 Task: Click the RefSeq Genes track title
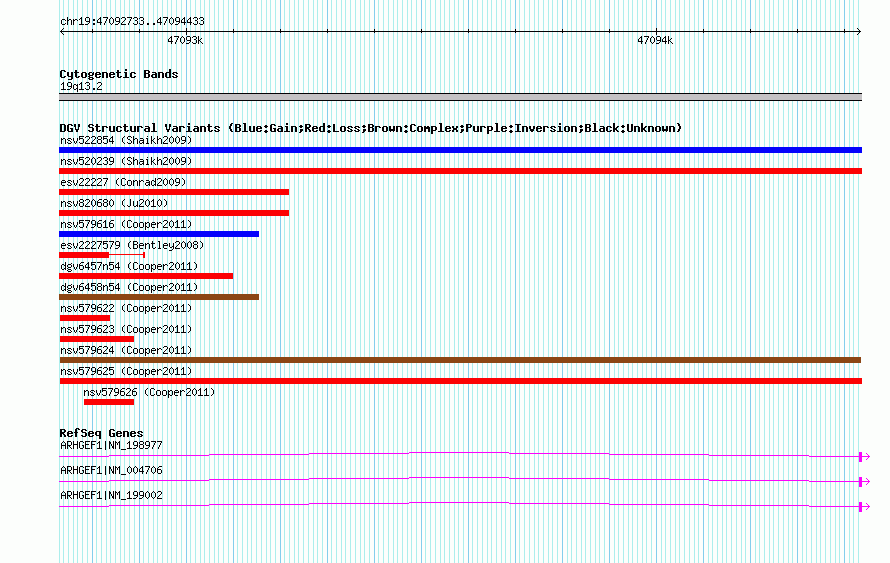tap(101, 433)
